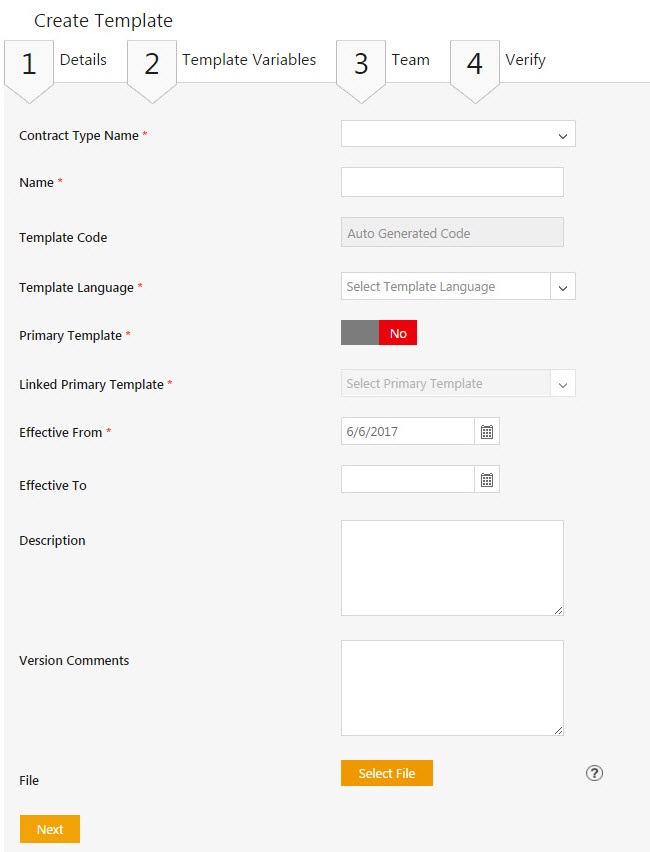
Task: Click the Version Comments text area
Action: click(x=452, y=688)
